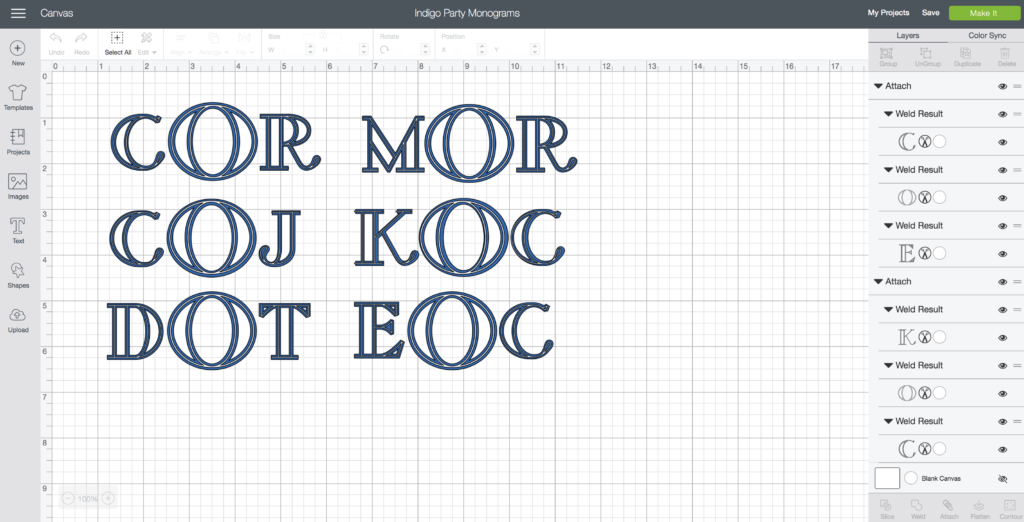Click the Group icon in Layers panel
This screenshot has height=522, width=1024.
click(x=887, y=54)
